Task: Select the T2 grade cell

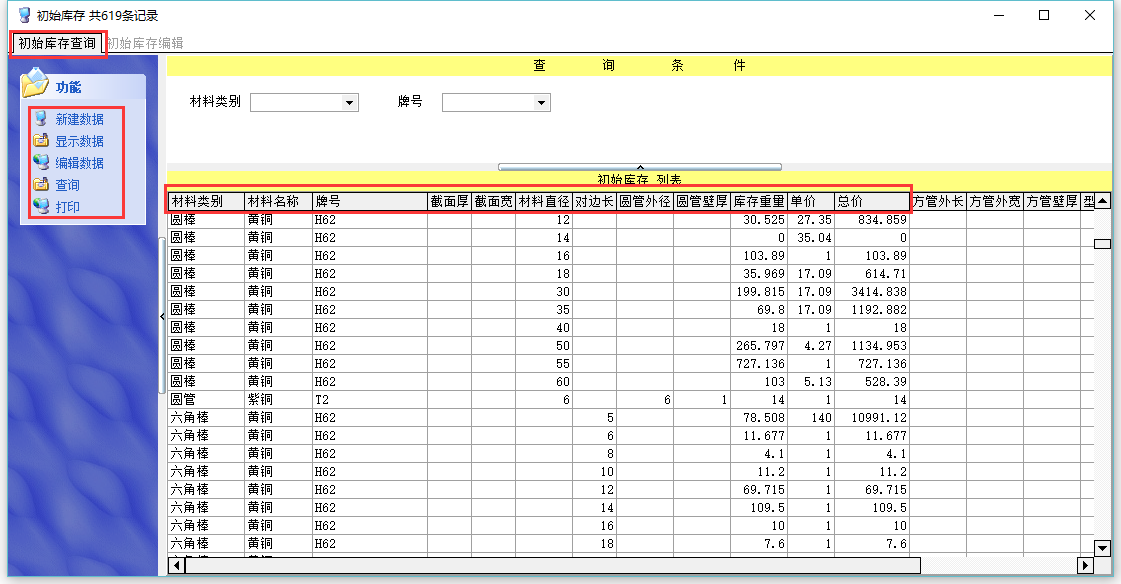Action: (x=370, y=400)
